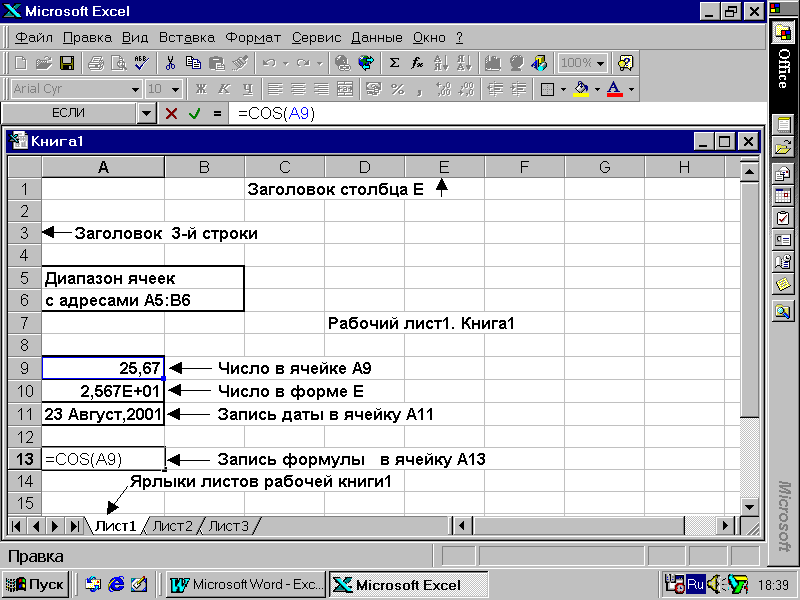The image size is (800, 600).
Task: Launch Internet Explorer from quick launch
Action: point(116,585)
